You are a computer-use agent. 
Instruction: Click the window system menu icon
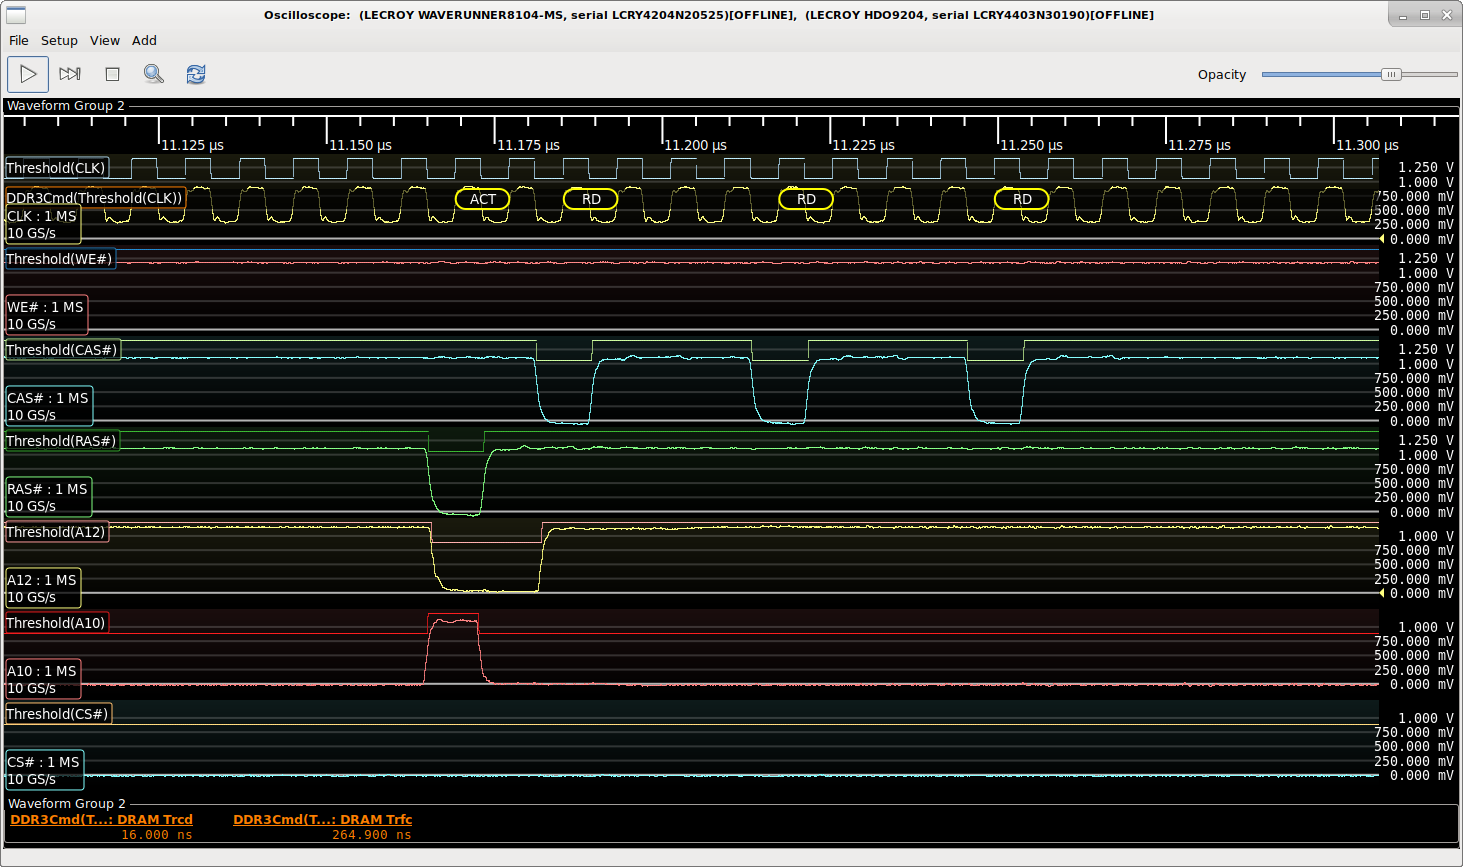16,15
